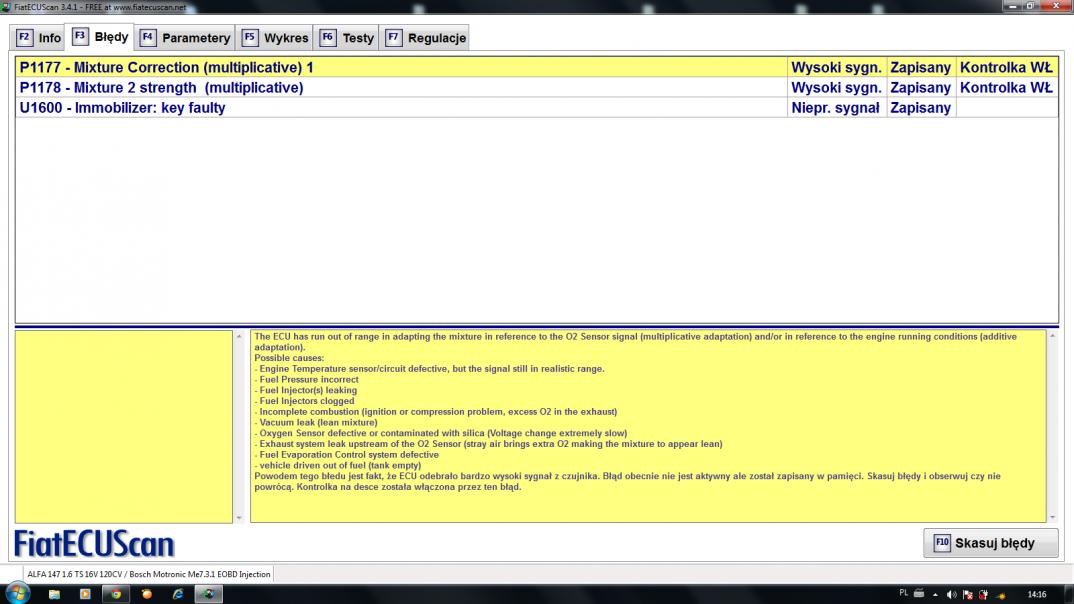The width and height of the screenshot is (1074, 604).
Task: Open the orange ball app in taskbar
Action: point(147,594)
